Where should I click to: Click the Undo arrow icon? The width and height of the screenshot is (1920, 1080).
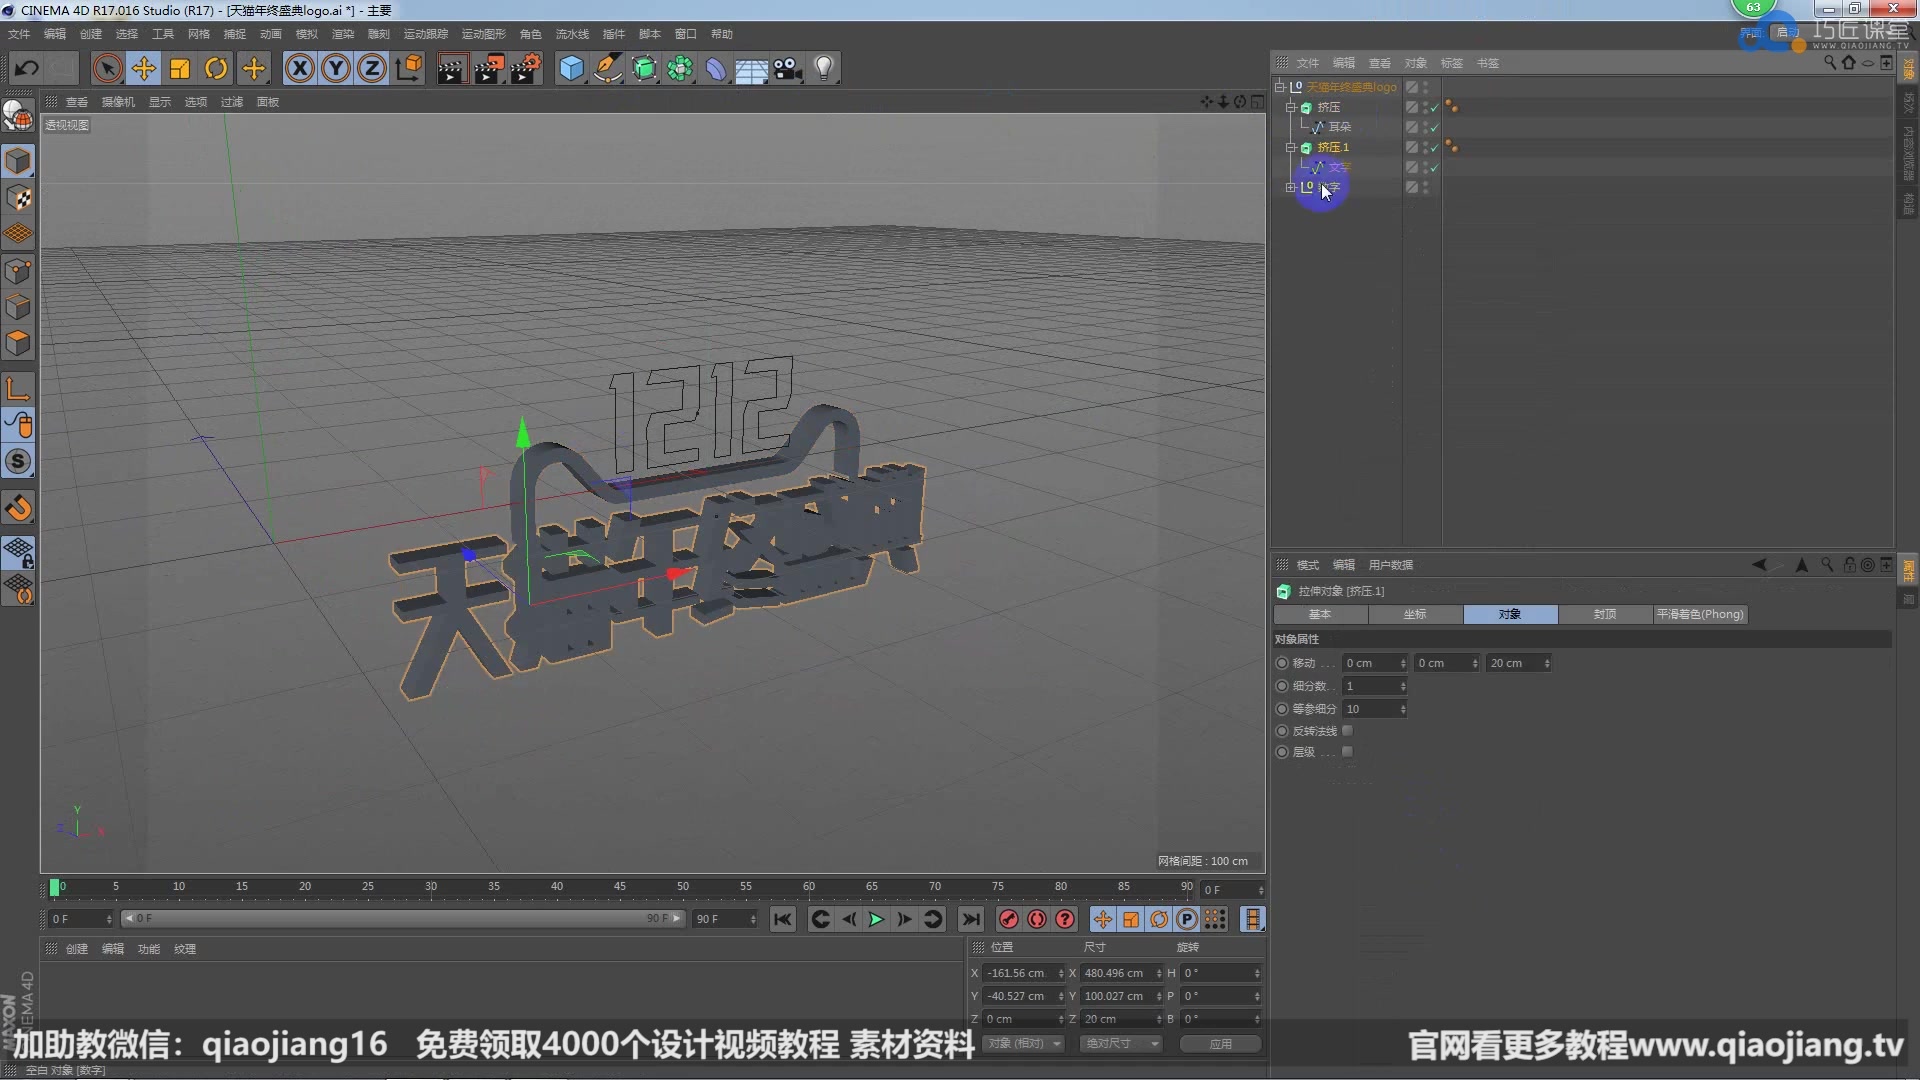27,68
